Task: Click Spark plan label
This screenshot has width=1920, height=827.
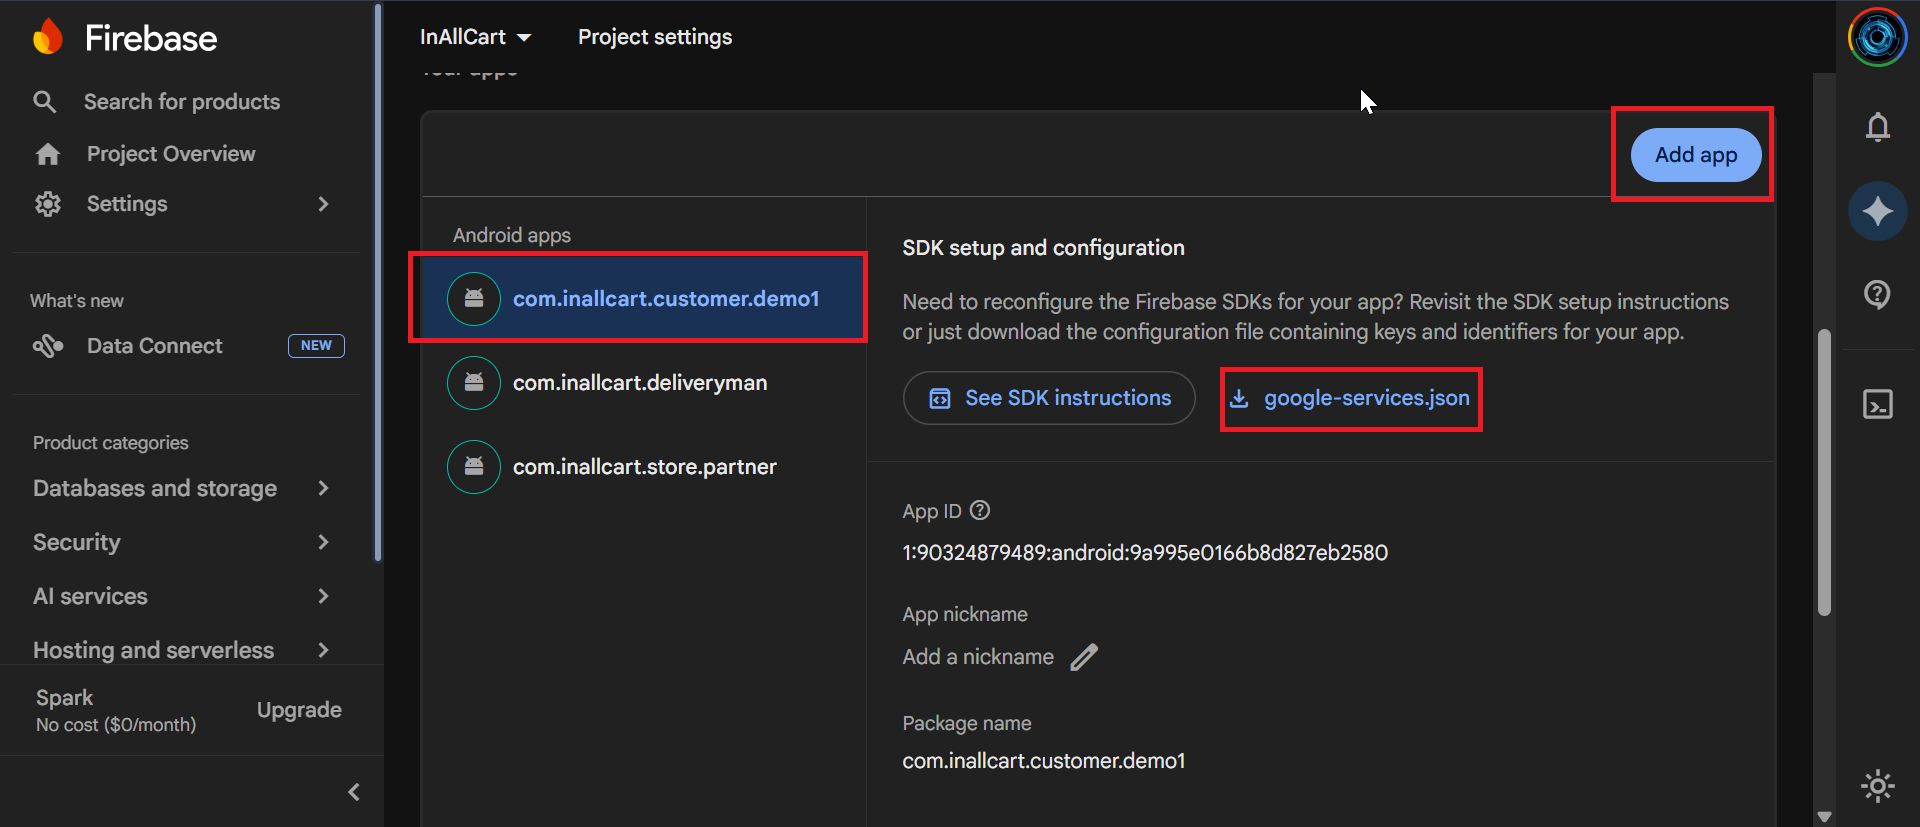Action: click(x=64, y=698)
